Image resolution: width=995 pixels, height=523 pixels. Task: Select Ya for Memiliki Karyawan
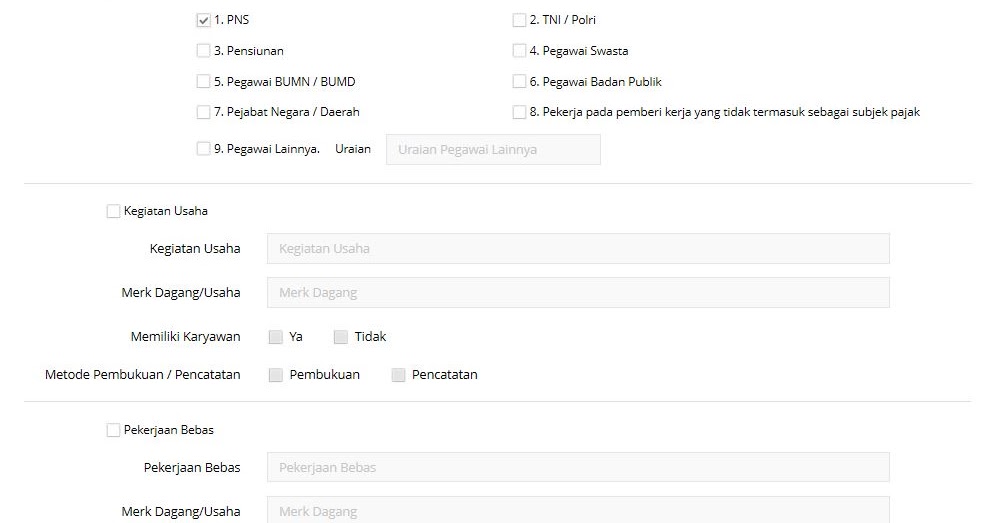[x=275, y=337]
